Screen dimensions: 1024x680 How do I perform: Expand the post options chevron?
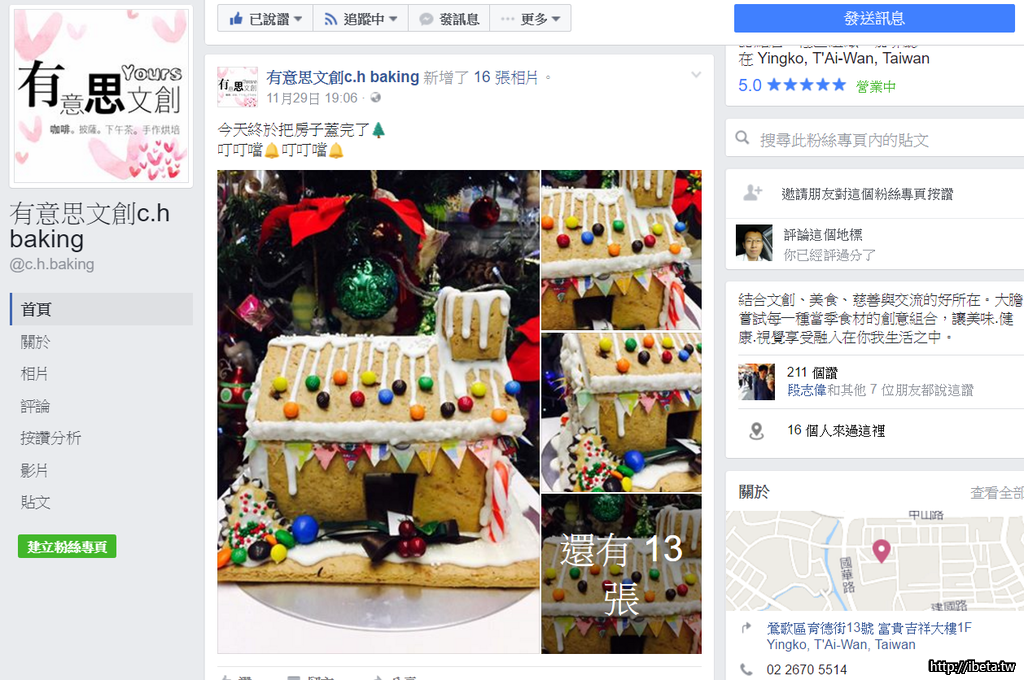(696, 75)
